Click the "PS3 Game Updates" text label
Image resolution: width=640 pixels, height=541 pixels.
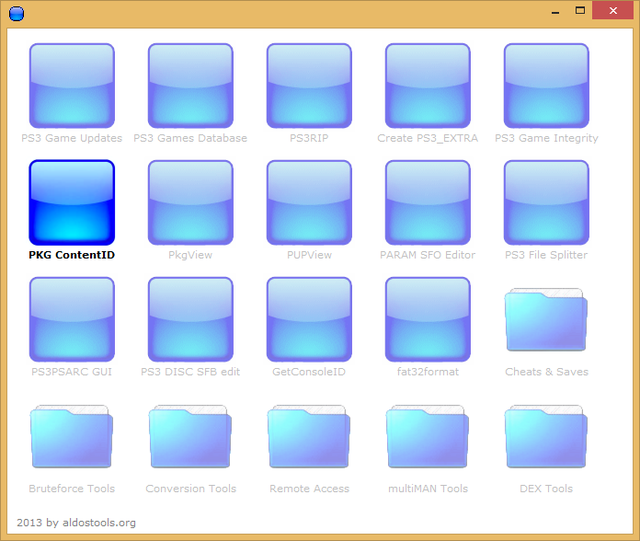[x=72, y=138]
